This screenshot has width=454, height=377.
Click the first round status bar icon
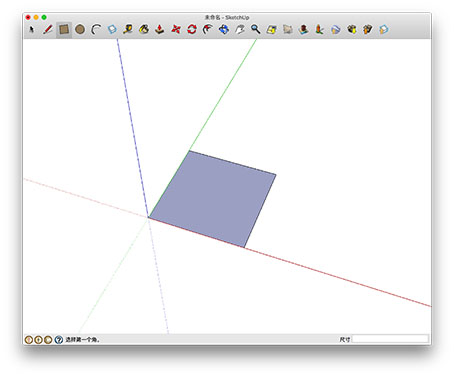pos(29,340)
